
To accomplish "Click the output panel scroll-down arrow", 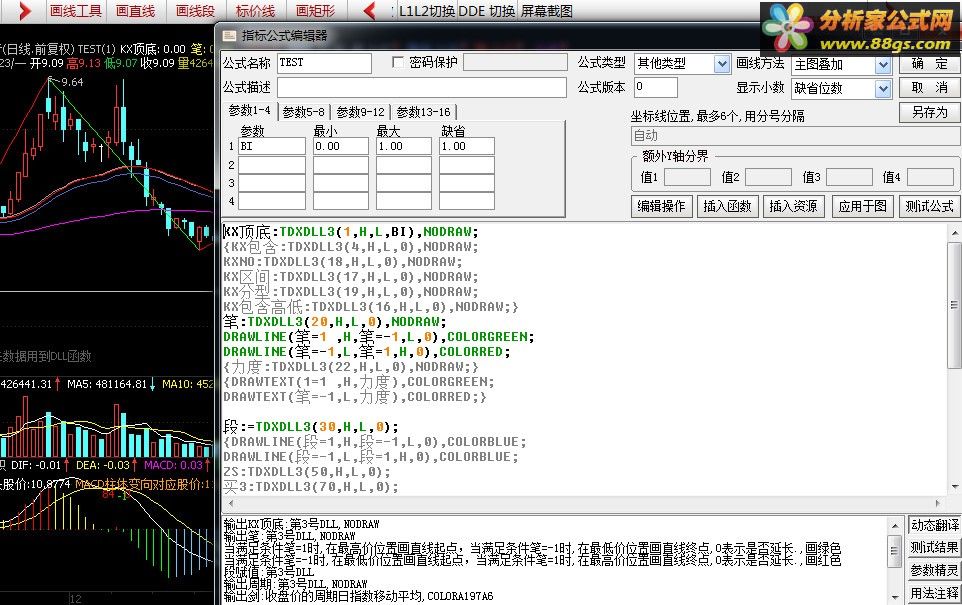I will point(895,596).
